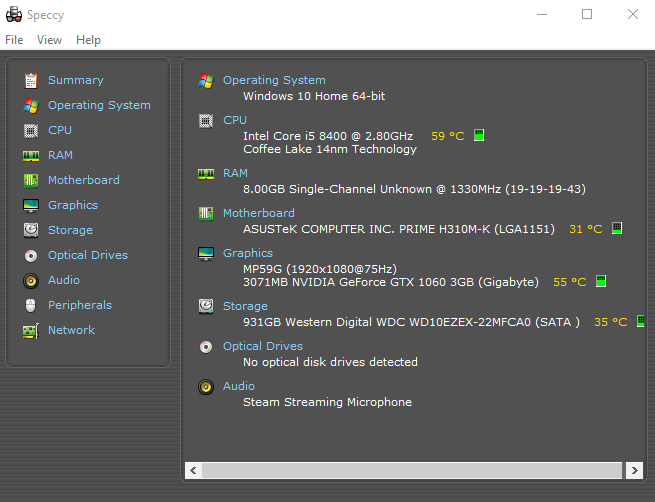Viewport: 655px width, 502px height.
Task: Click the Motherboard icon in summary panel
Action: (x=206, y=214)
